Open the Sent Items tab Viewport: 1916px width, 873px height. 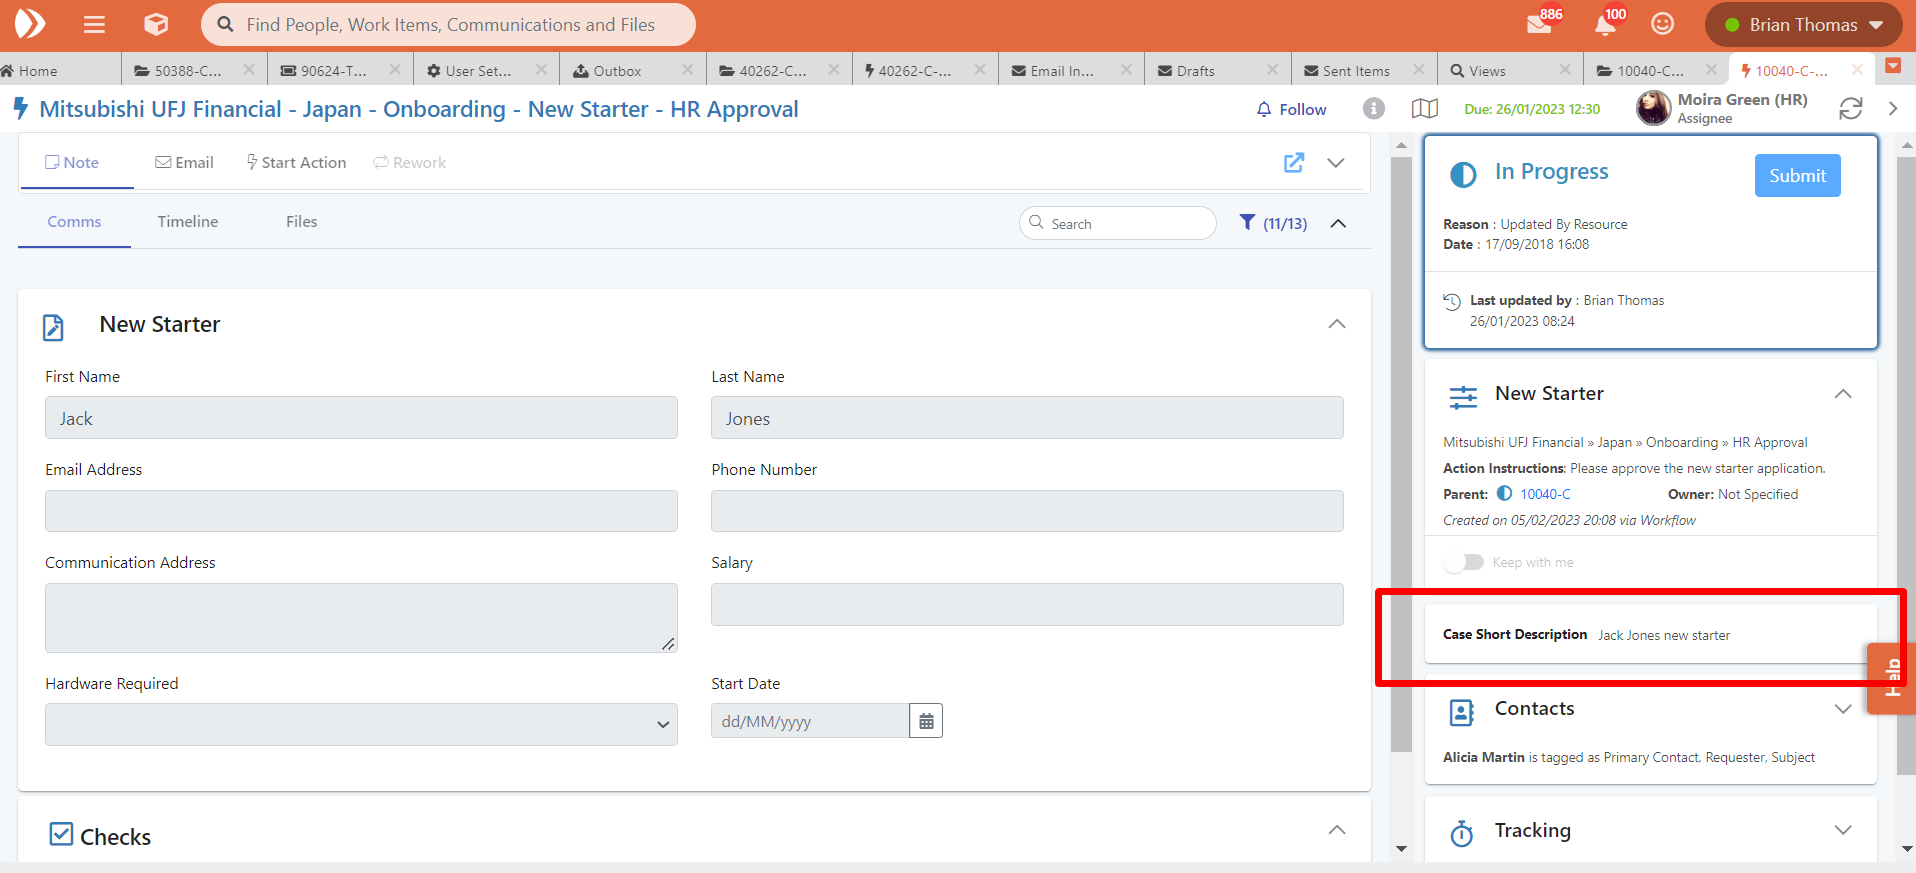[1355, 71]
